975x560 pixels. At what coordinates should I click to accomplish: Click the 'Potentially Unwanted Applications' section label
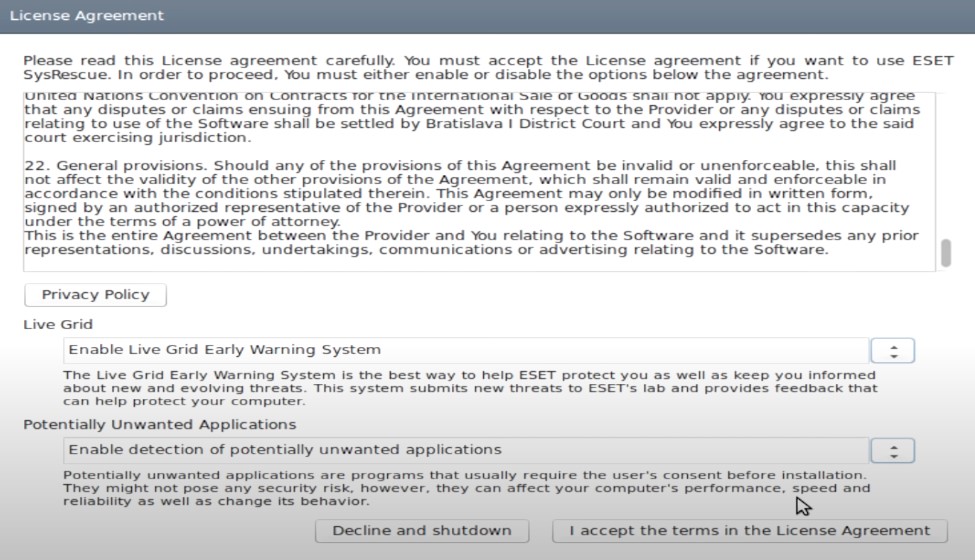160,425
